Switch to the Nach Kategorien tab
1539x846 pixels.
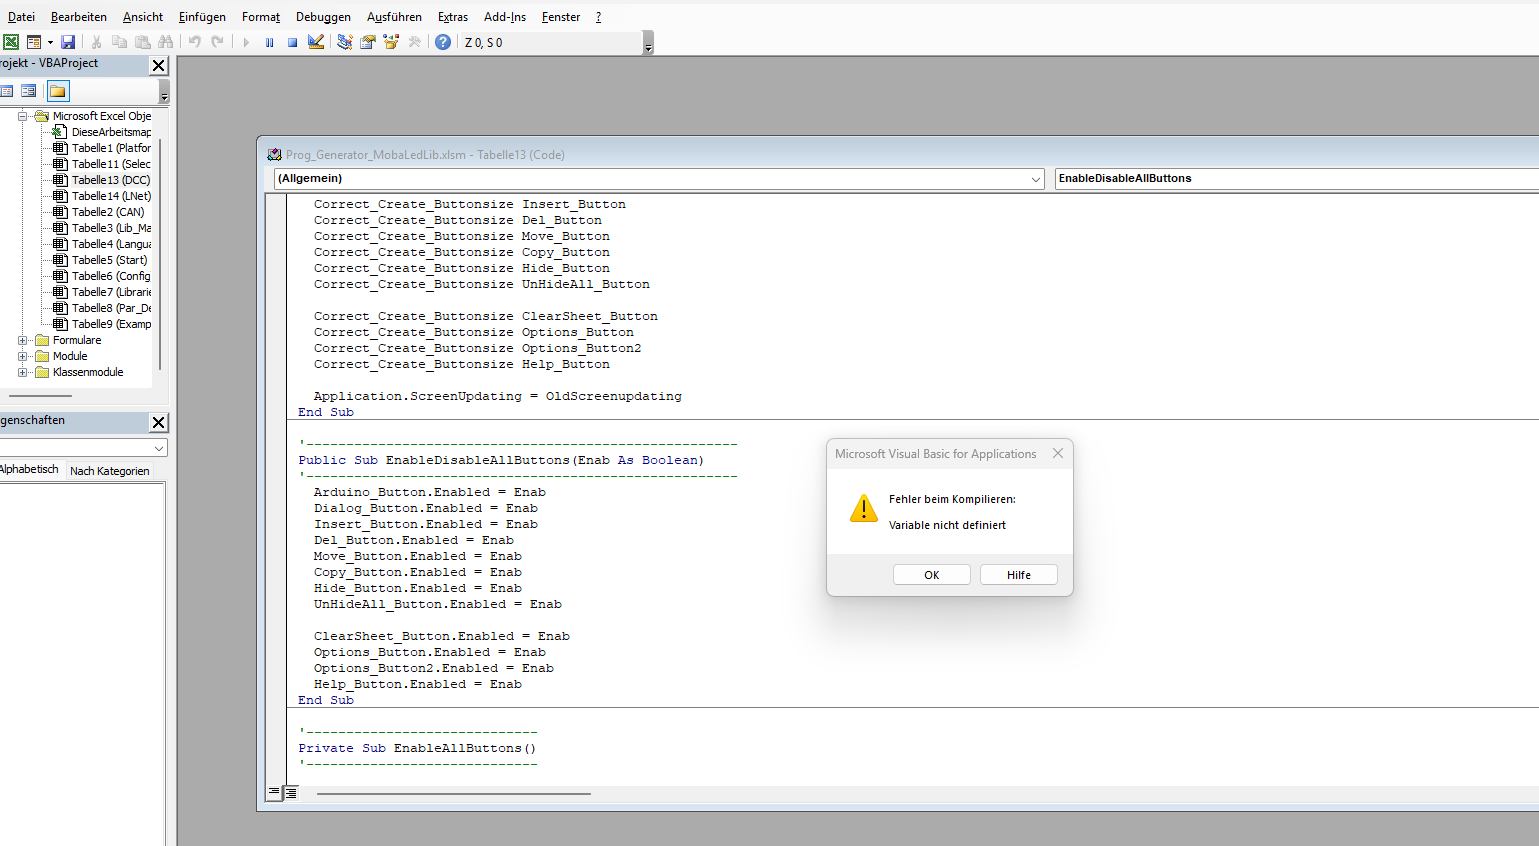(x=110, y=471)
